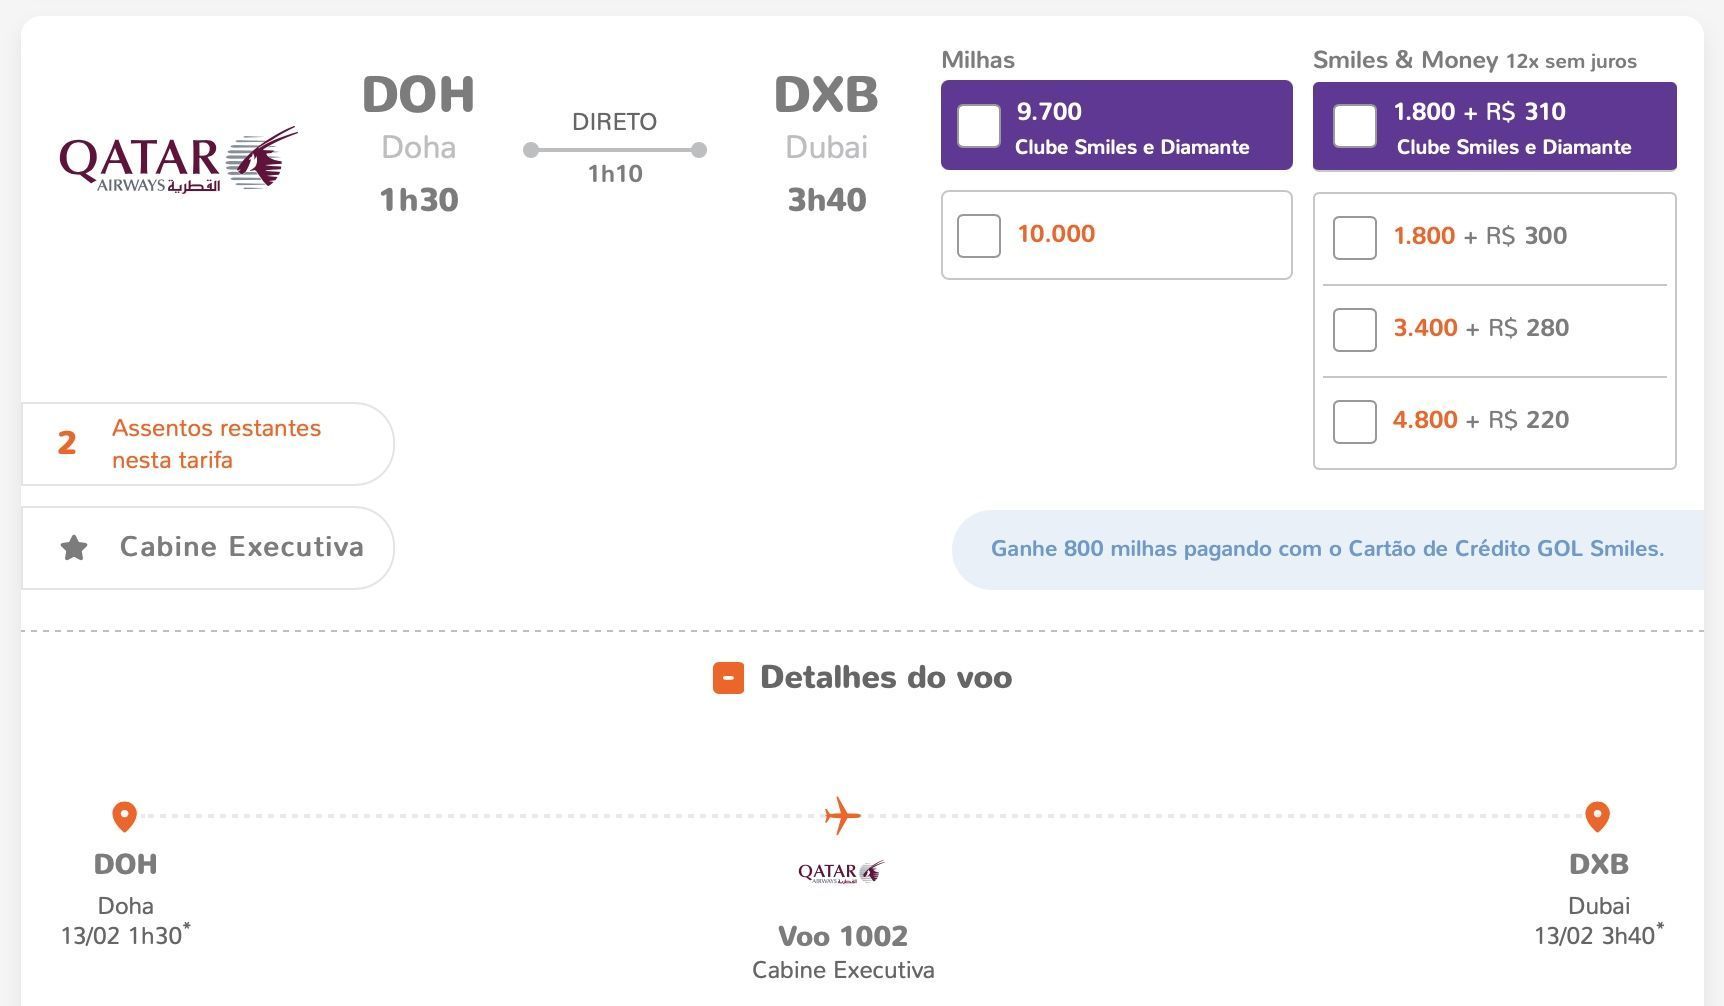Click the 2 Assentos restantes badge
1724x1006 pixels.
click(208, 444)
